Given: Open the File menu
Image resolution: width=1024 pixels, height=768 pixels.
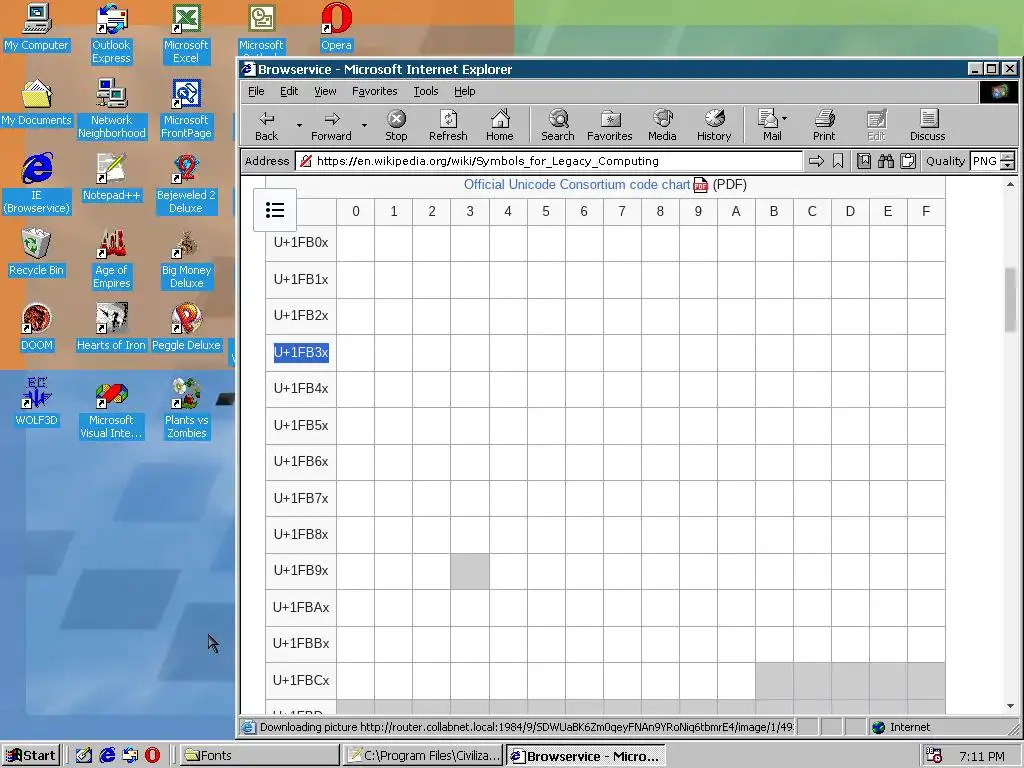Looking at the screenshot, I should click(x=256, y=91).
